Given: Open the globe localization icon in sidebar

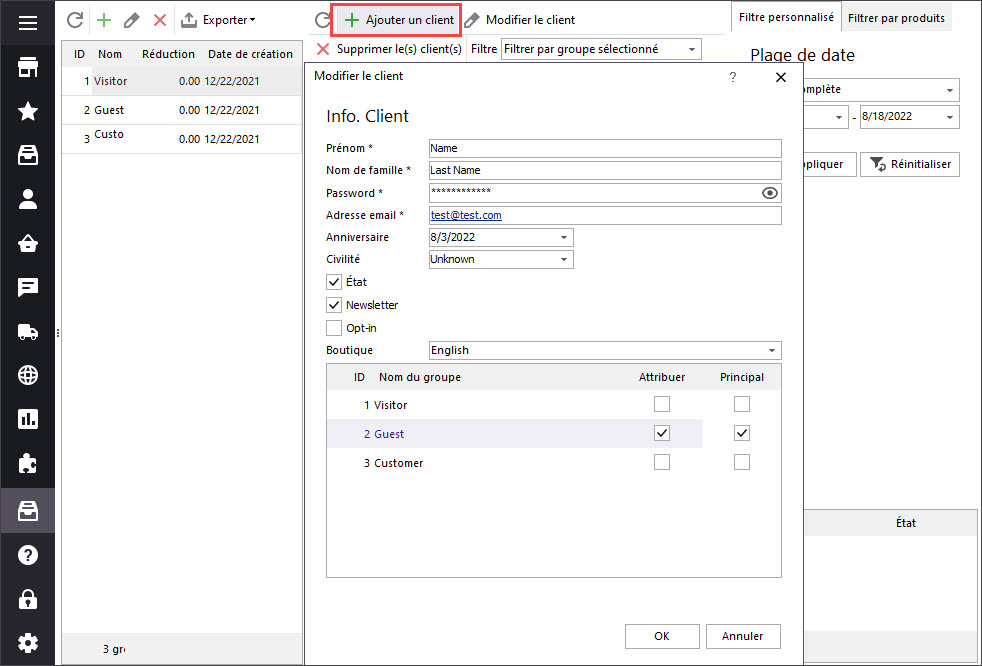Looking at the screenshot, I should click(x=28, y=375).
